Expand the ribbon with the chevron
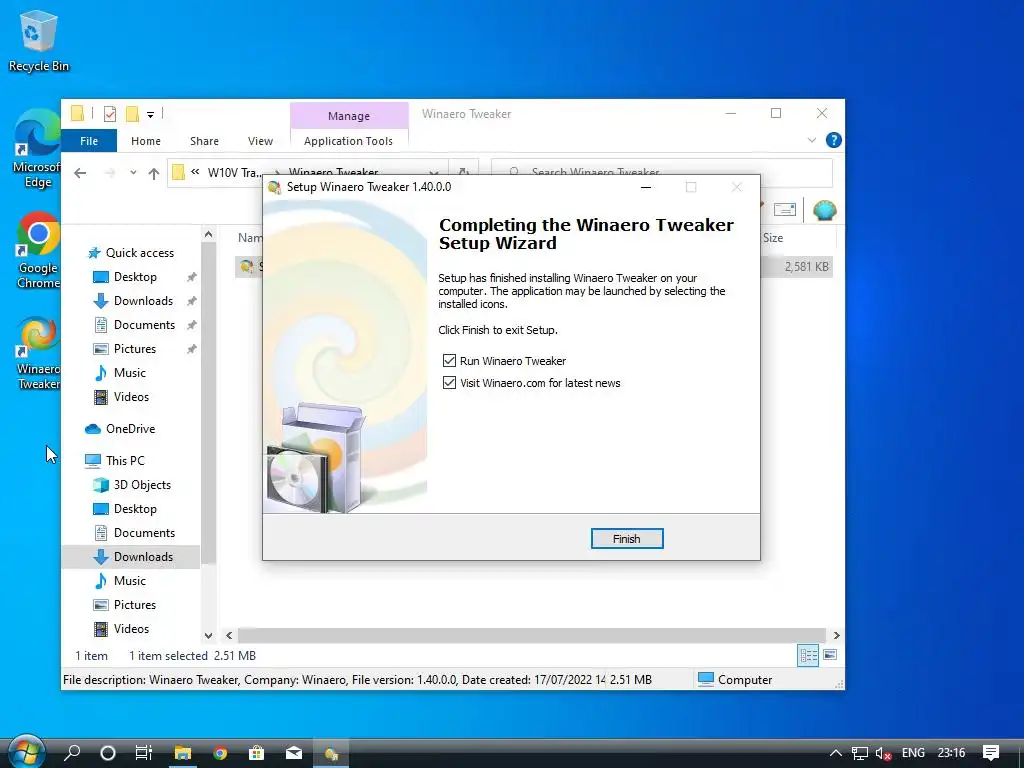This screenshot has height=768, width=1024. coord(812,140)
